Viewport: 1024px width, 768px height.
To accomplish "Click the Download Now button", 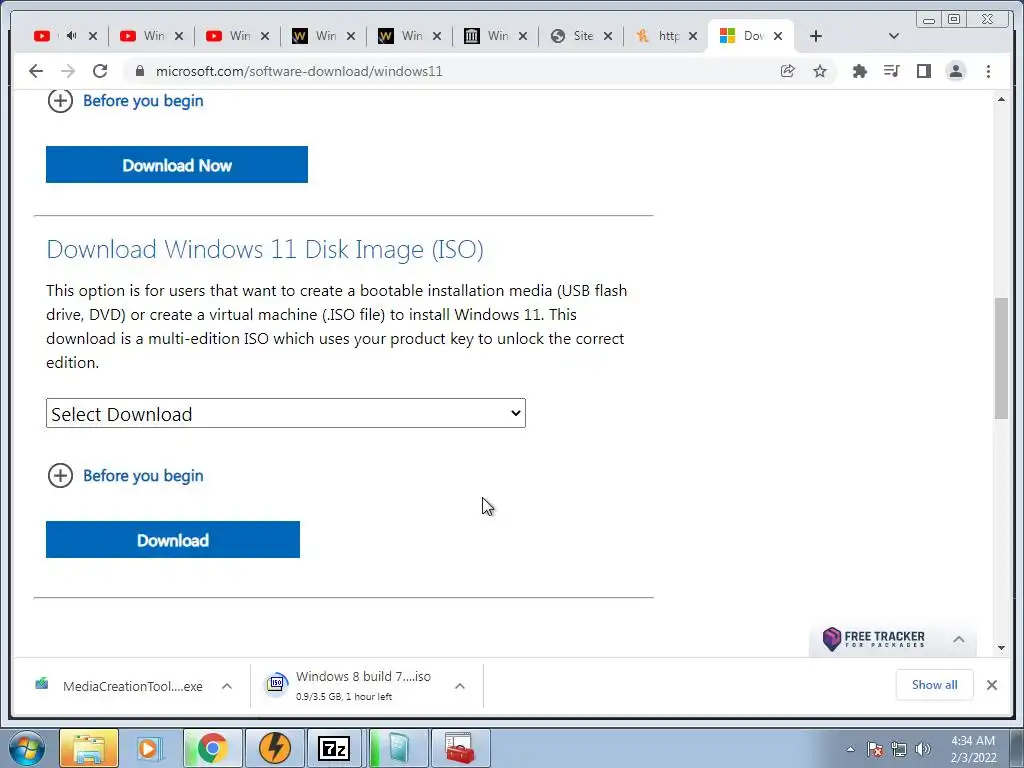I will click(x=177, y=165).
